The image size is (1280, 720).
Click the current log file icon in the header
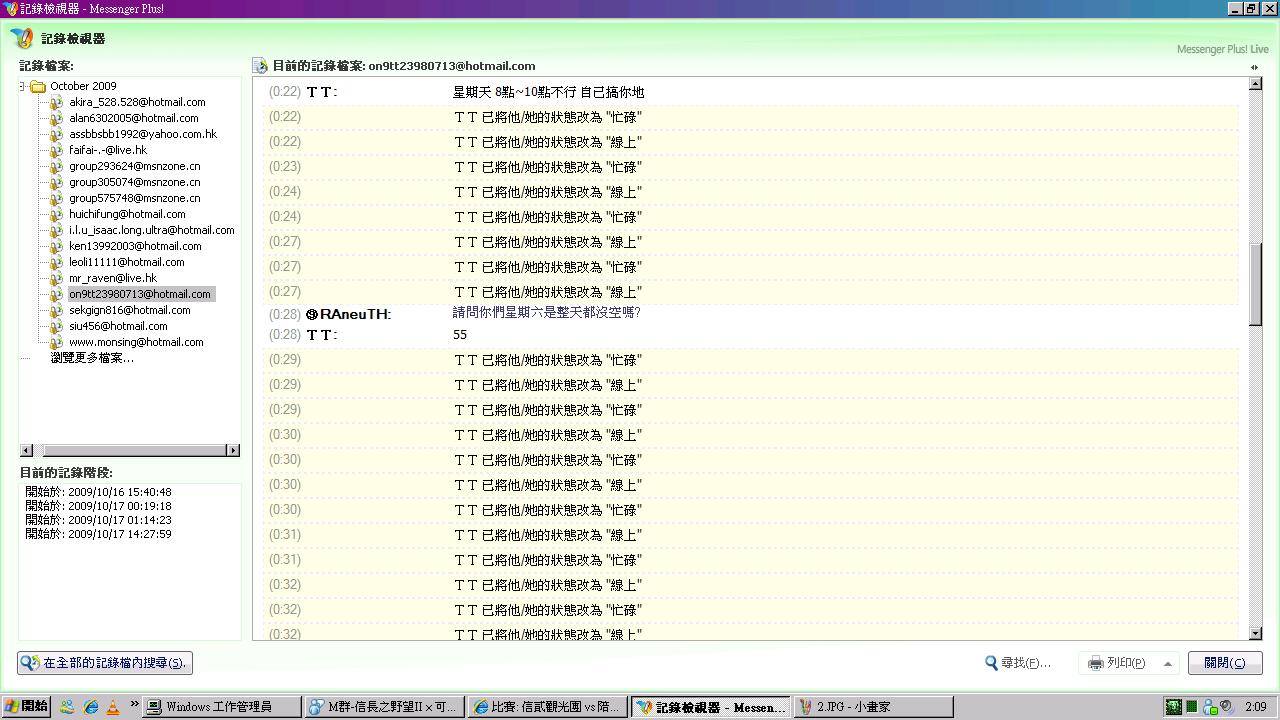pos(260,66)
